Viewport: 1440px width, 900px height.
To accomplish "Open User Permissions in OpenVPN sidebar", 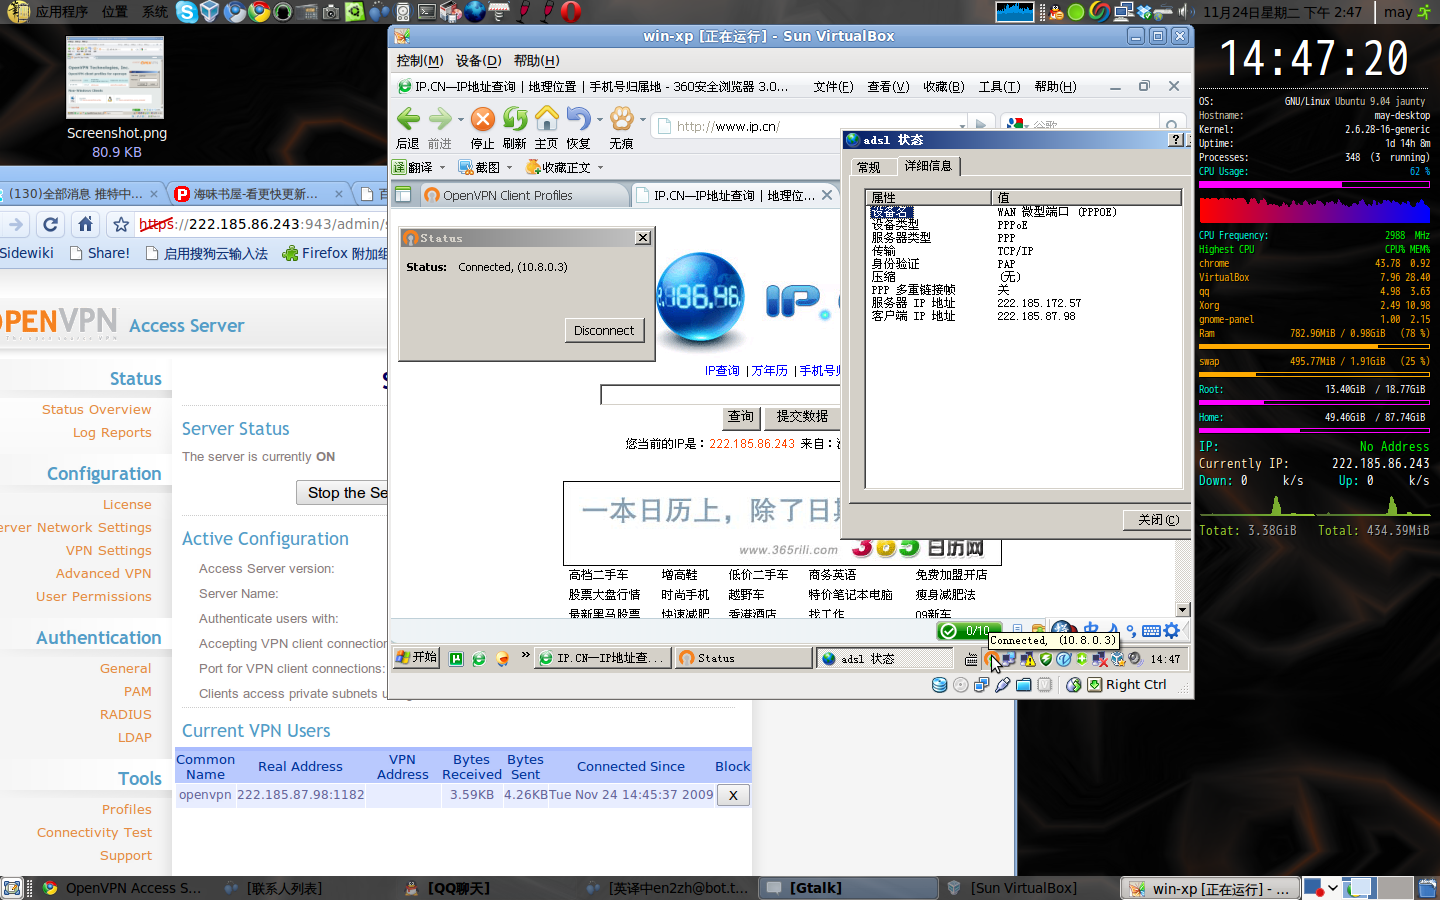I will (94, 596).
